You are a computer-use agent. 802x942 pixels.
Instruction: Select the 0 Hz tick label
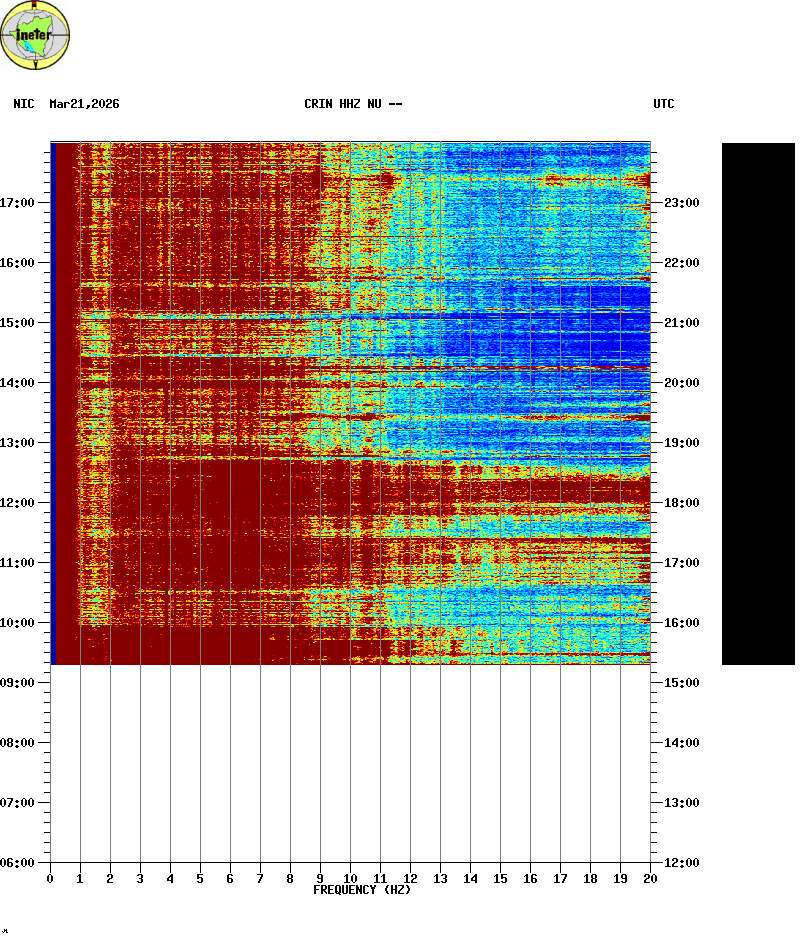click(x=50, y=879)
